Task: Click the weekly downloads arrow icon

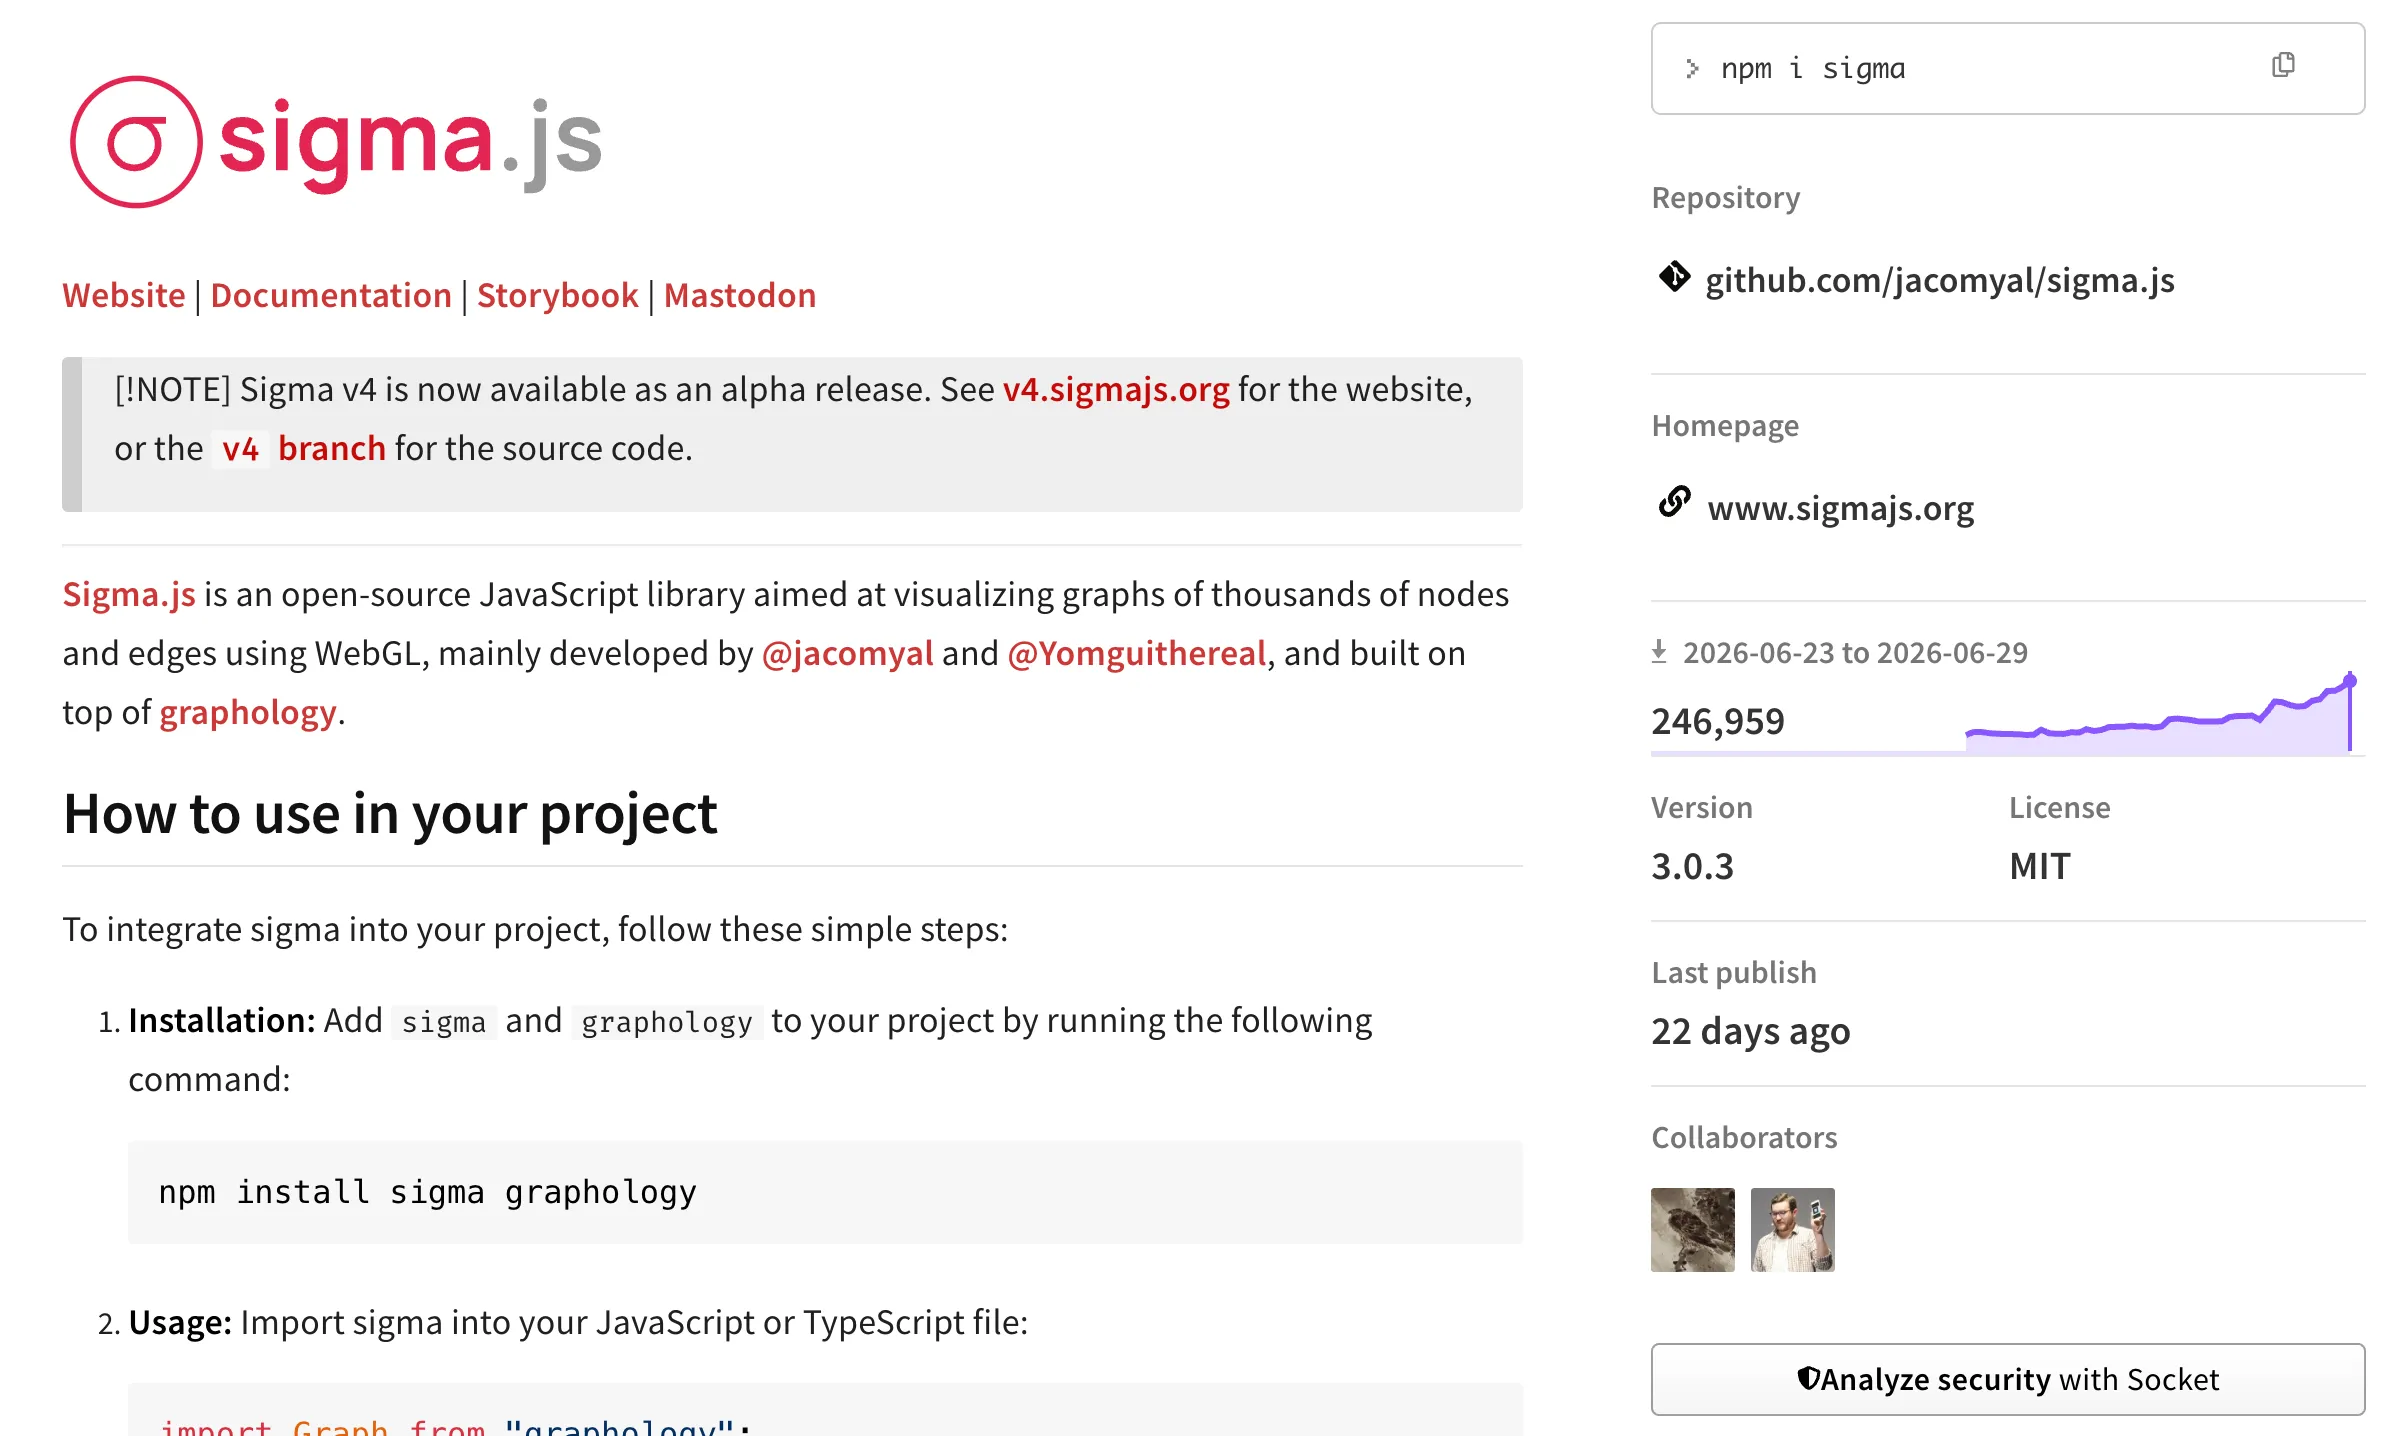Action: point(1659,652)
